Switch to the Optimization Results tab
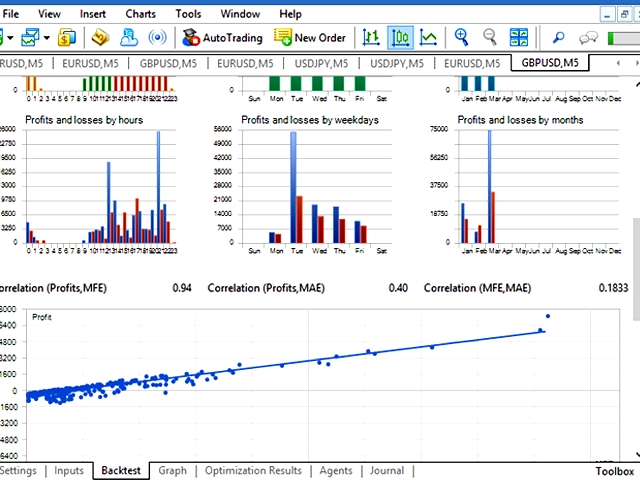This screenshot has width=640, height=480. 253,471
